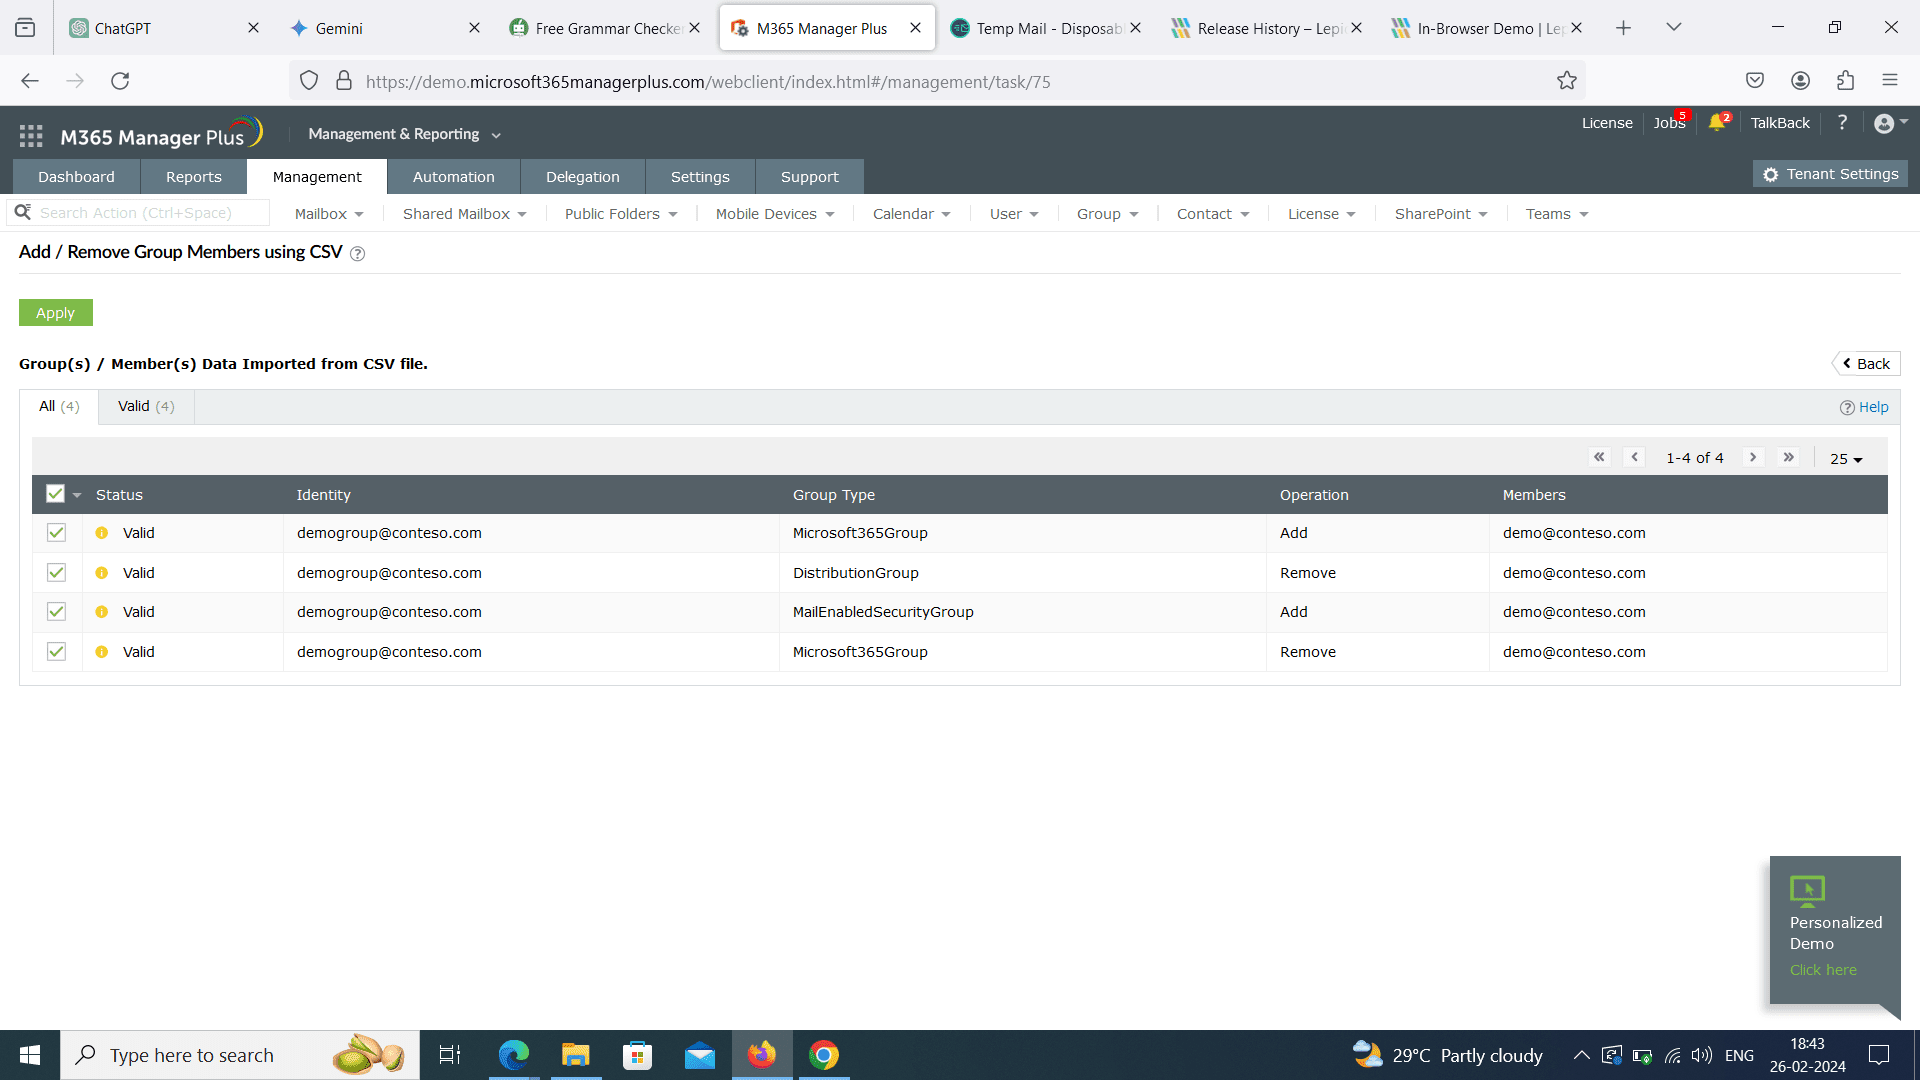Expand the Management & Reporting dropdown
Viewport: 1920px width, 1080px height.
404,134
